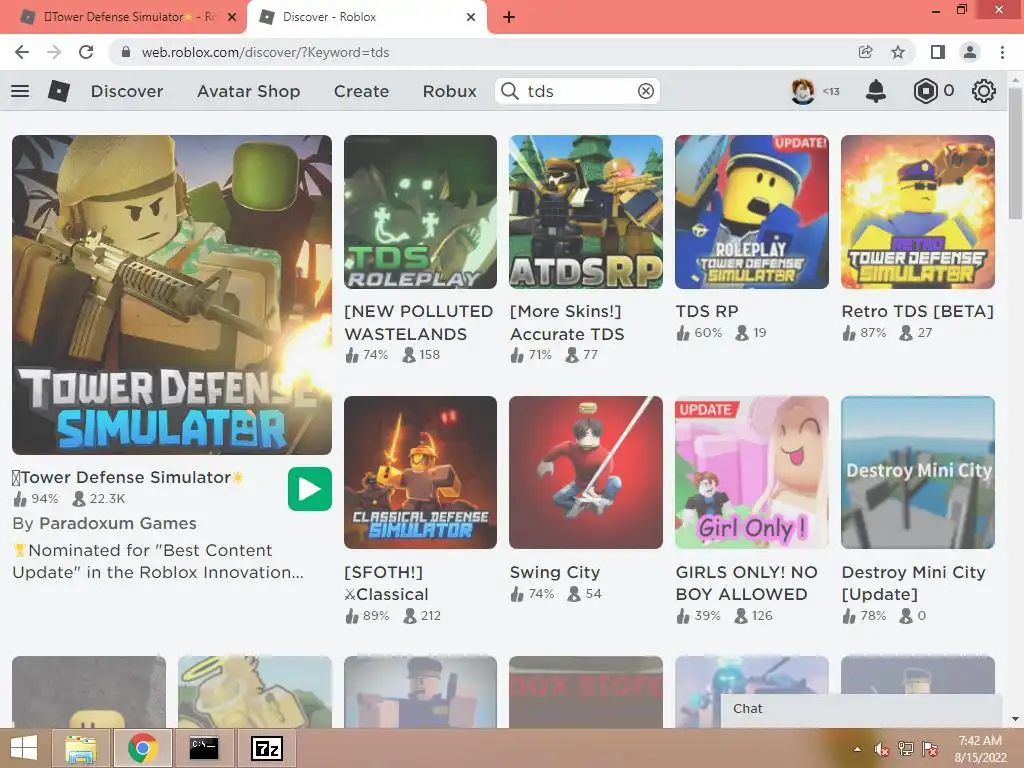This screenshot has width=1024, height=768.
Task: Open a new browser tab
Action: coord(509,17)
